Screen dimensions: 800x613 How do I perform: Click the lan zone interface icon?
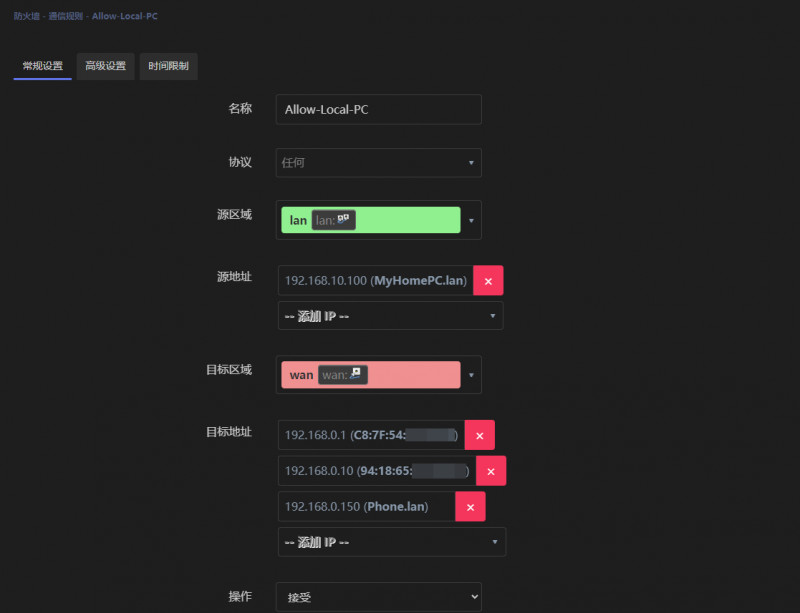pyautogui.click(x=343, y=219)
